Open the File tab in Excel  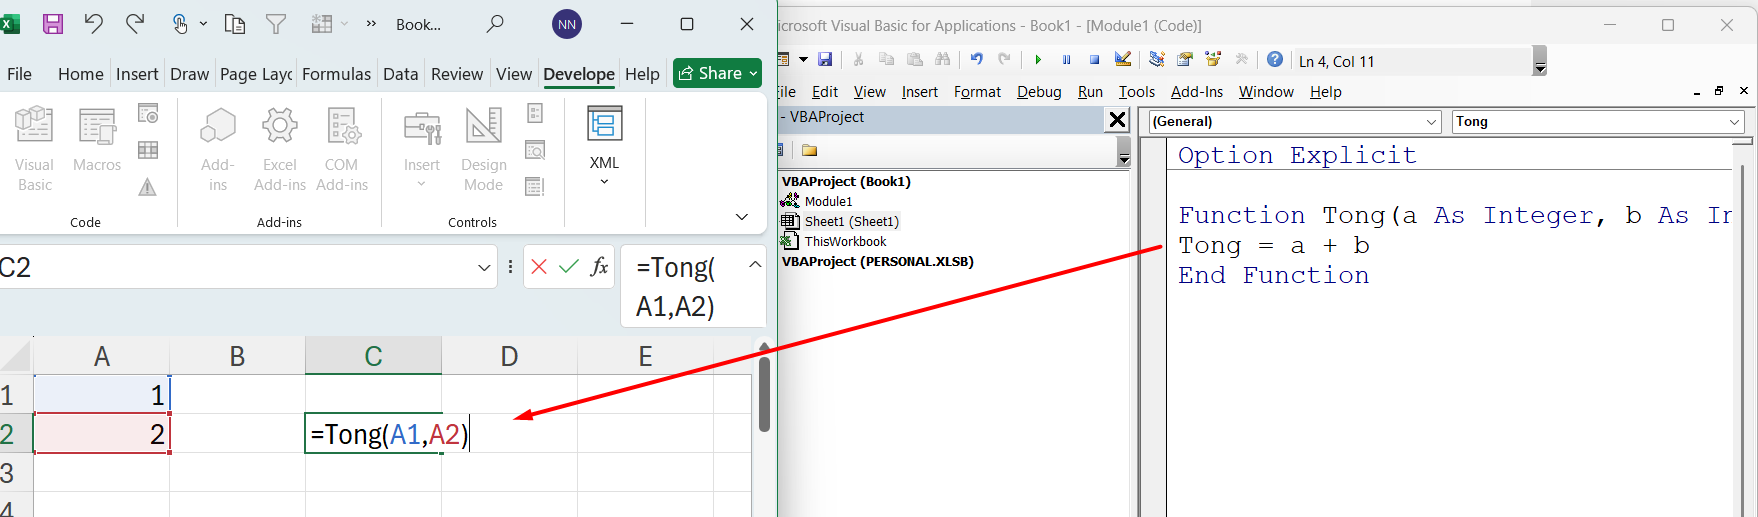[19, 74]
